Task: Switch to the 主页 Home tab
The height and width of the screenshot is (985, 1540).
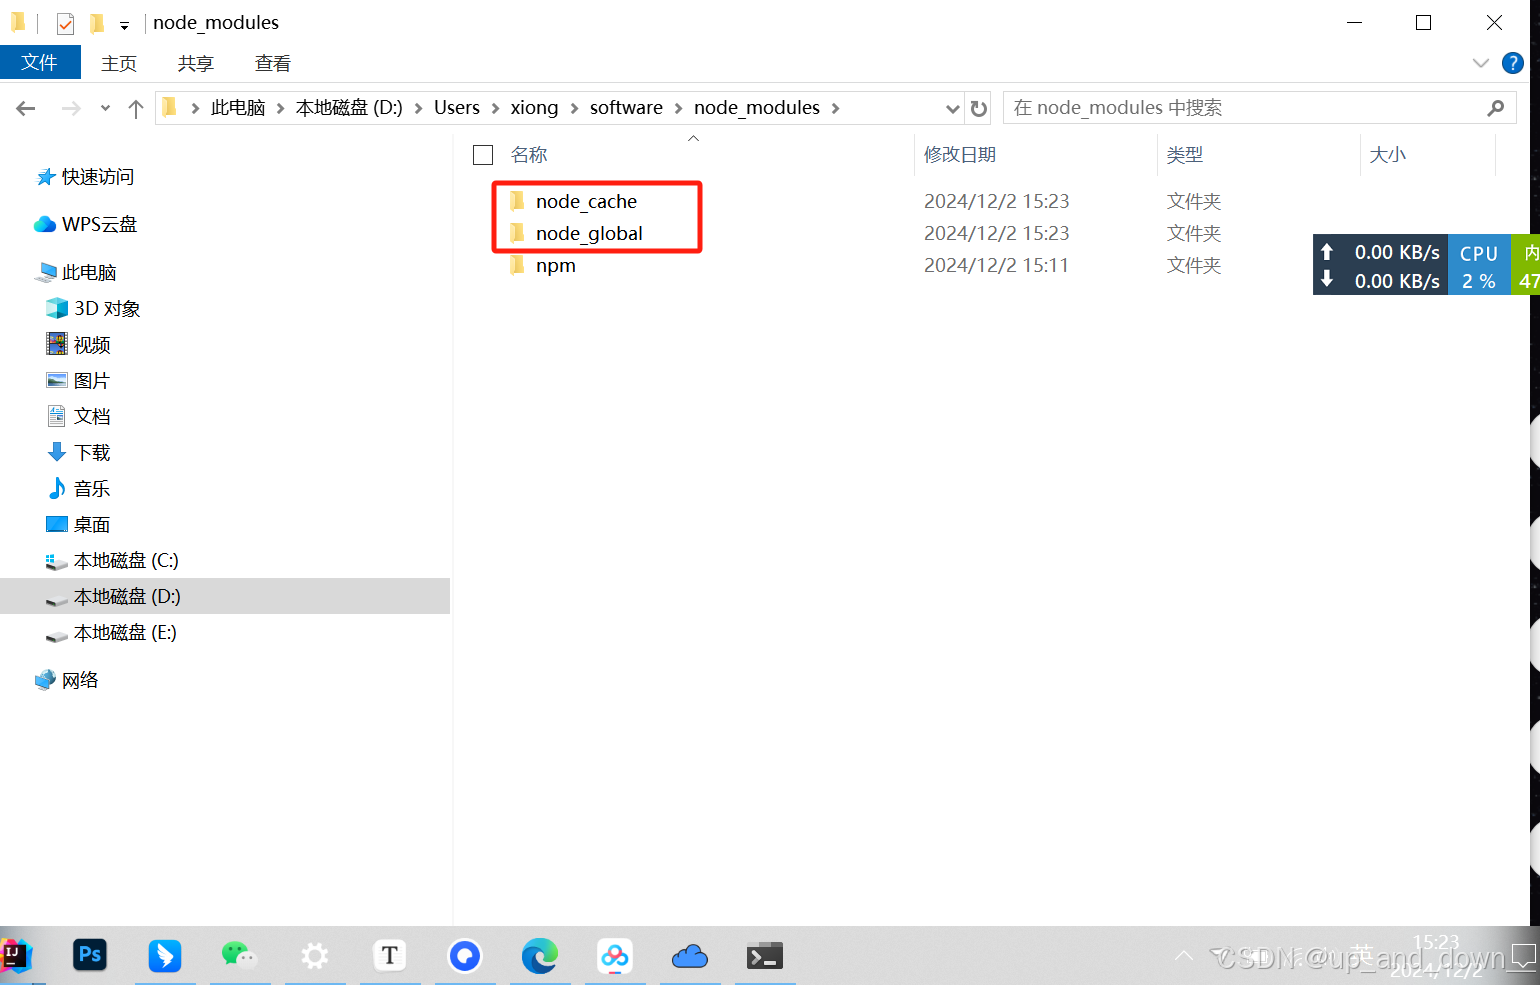Action: click(119, 63)
